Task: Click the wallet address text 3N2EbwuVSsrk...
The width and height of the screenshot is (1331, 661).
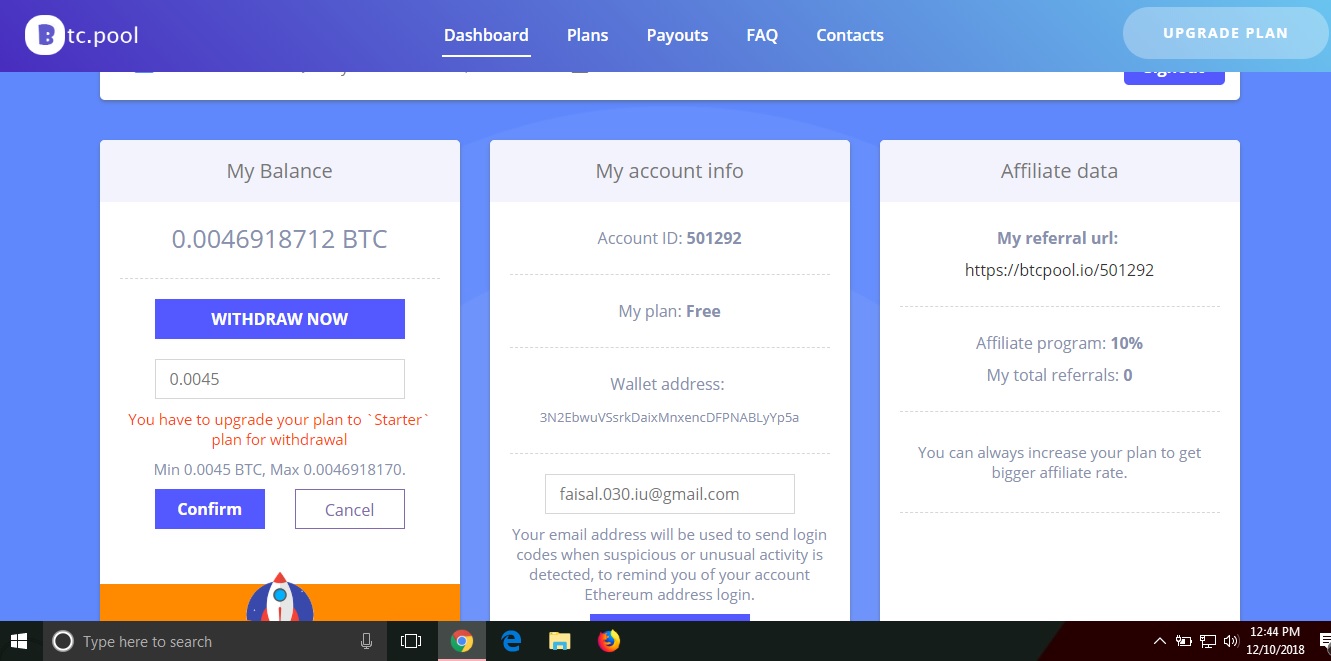Action: pos(669,417)
